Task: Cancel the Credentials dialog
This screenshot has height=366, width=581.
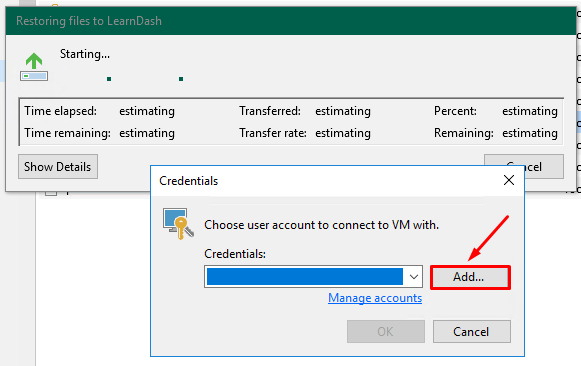Action: [x=471, y=332]
